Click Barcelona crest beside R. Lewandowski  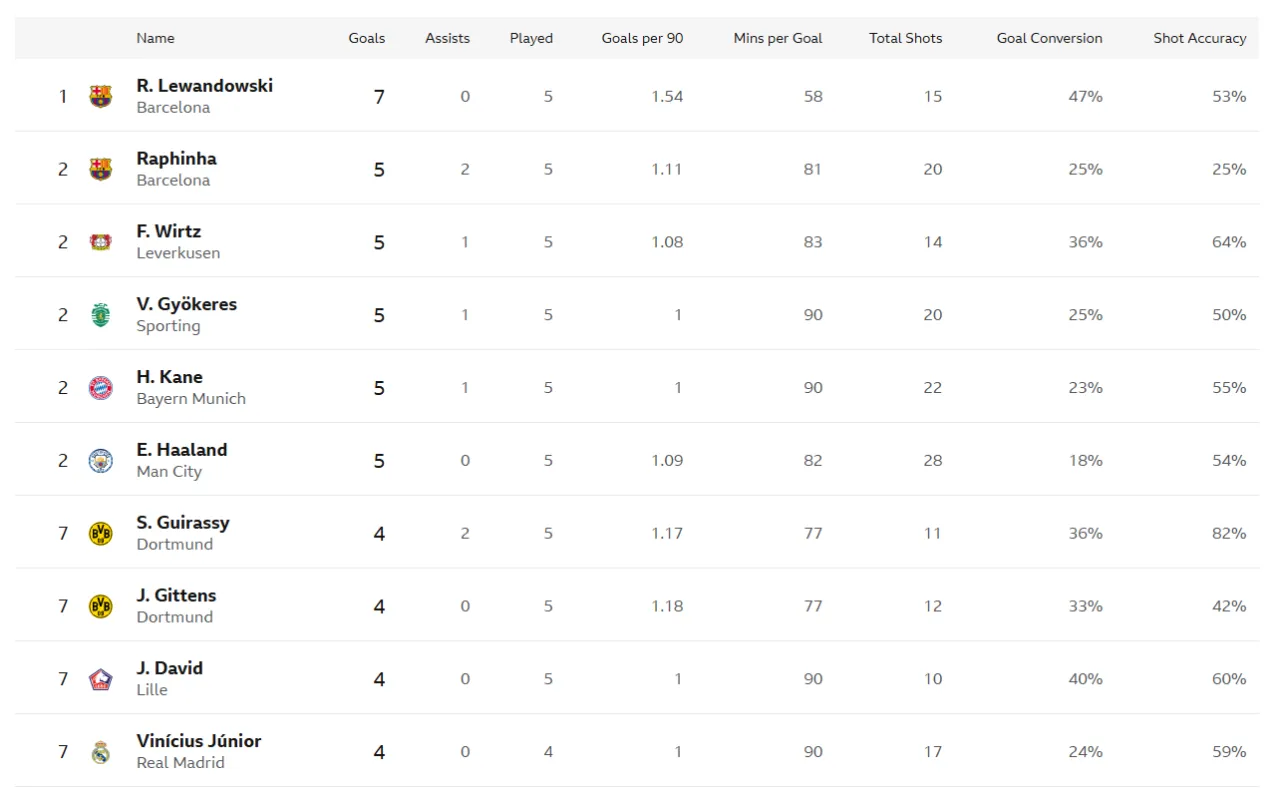[101, 97]
